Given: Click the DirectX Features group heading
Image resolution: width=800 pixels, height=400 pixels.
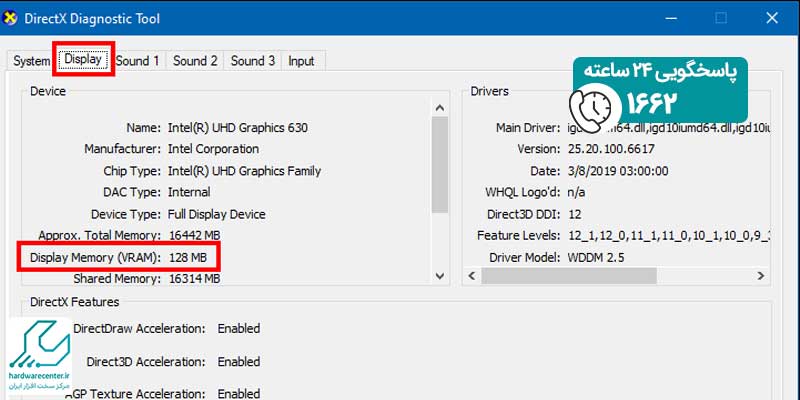Looking at the screenshot, I should tap(74, 302).
